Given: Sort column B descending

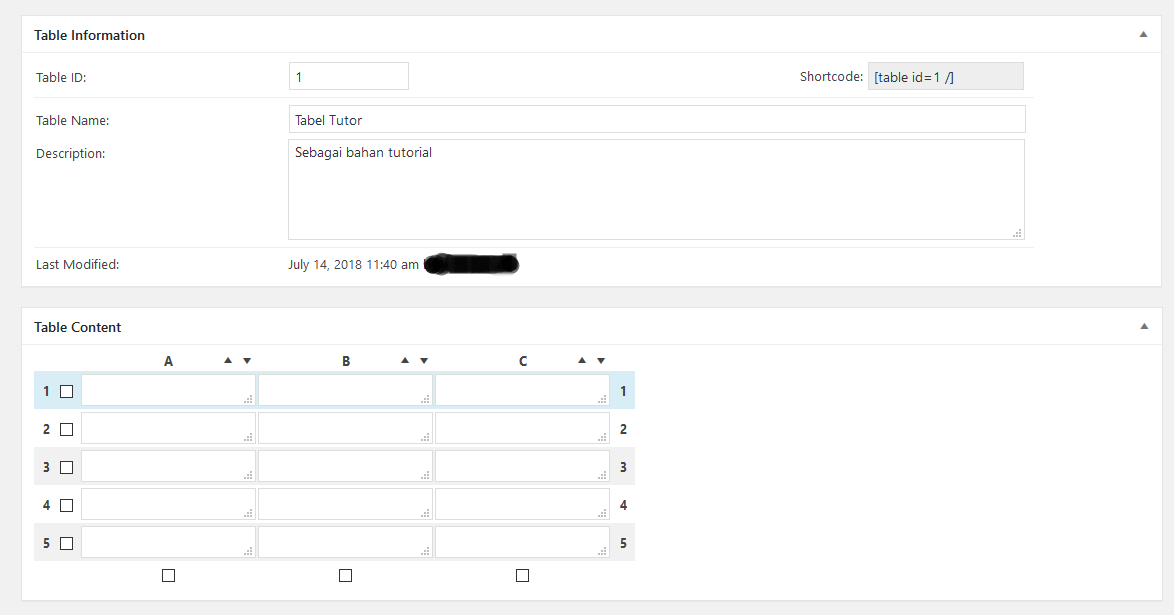Looking at the screenshot, I should pyautogui.click(x=423, y=360).
